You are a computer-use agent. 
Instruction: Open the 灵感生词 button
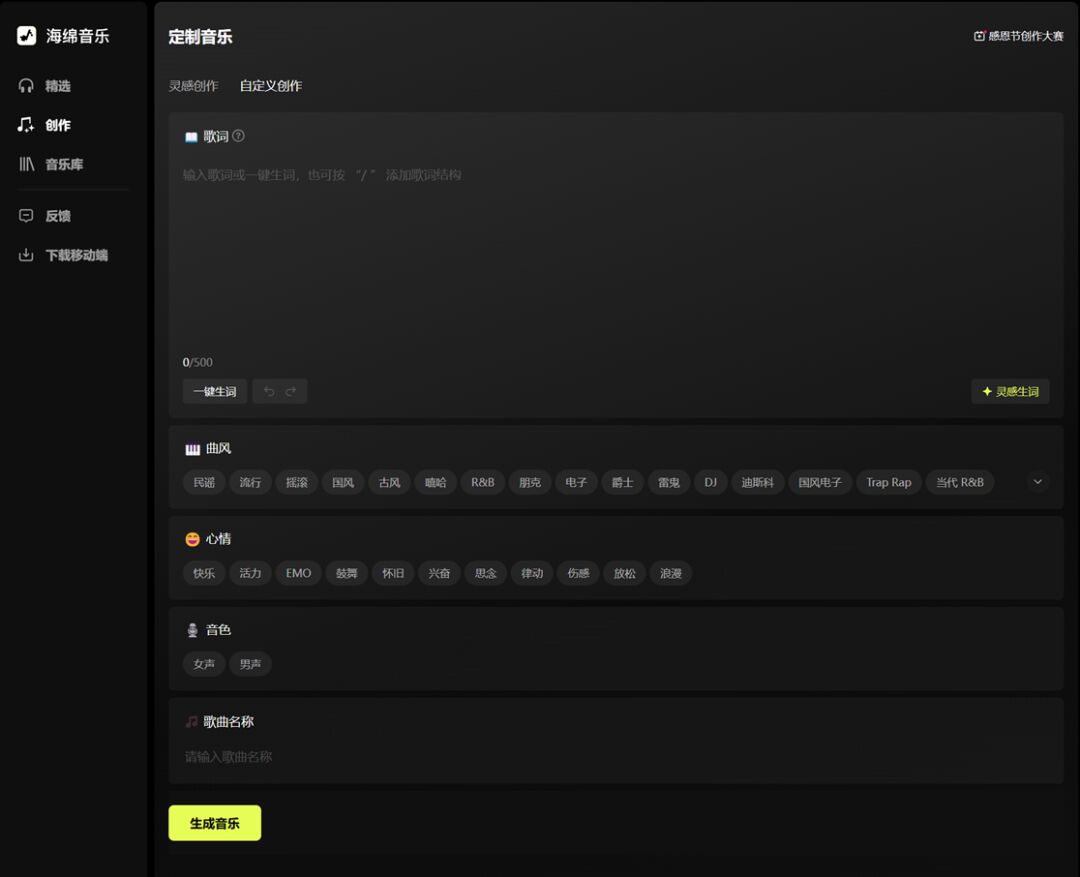pos(1010,391)
